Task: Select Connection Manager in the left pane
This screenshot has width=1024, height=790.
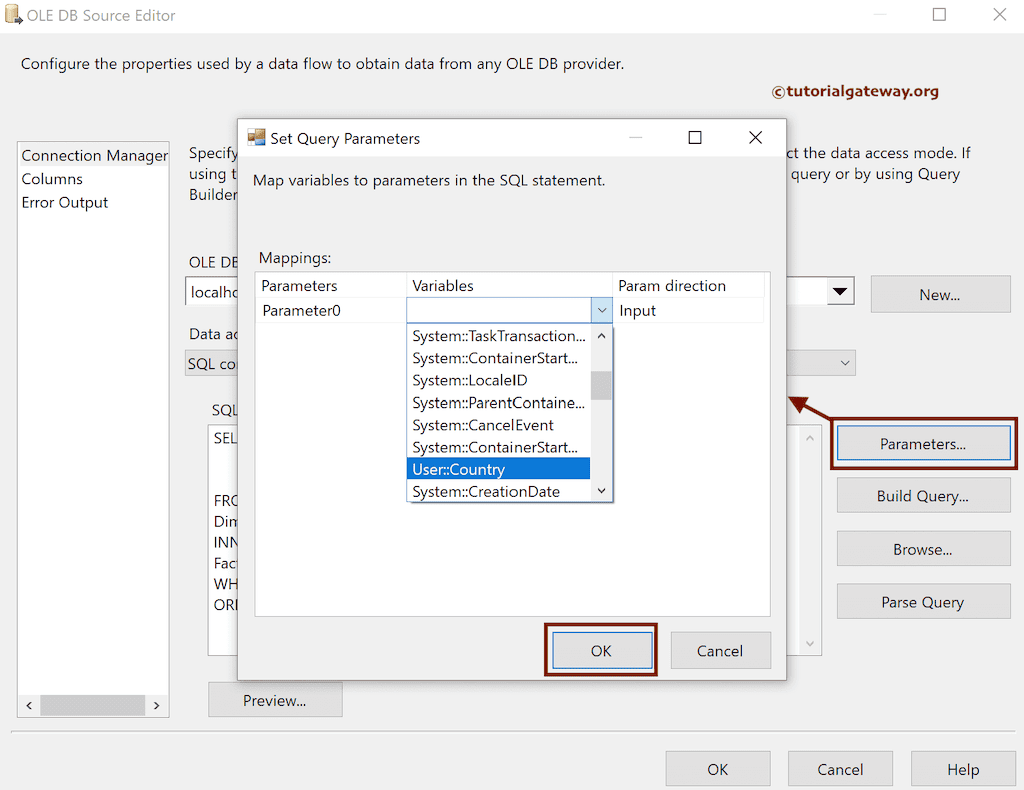Action: pyautogui.click(x=93, y=155)
